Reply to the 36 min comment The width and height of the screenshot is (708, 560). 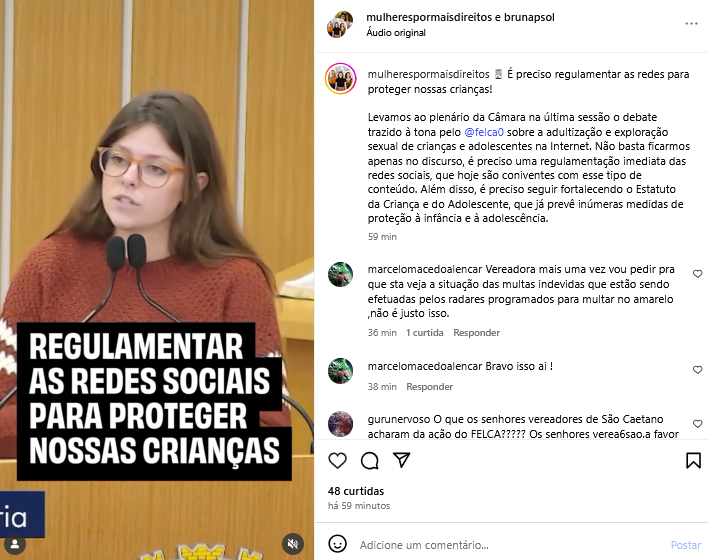pyautogui.click(x=476, y=333)
